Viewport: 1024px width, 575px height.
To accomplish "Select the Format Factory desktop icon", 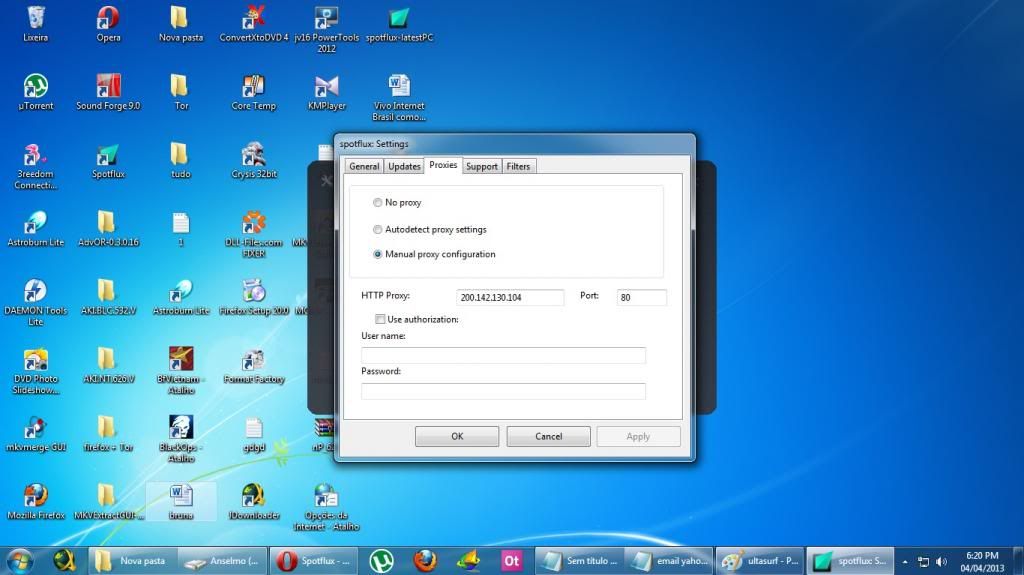I will click(253, 366).
